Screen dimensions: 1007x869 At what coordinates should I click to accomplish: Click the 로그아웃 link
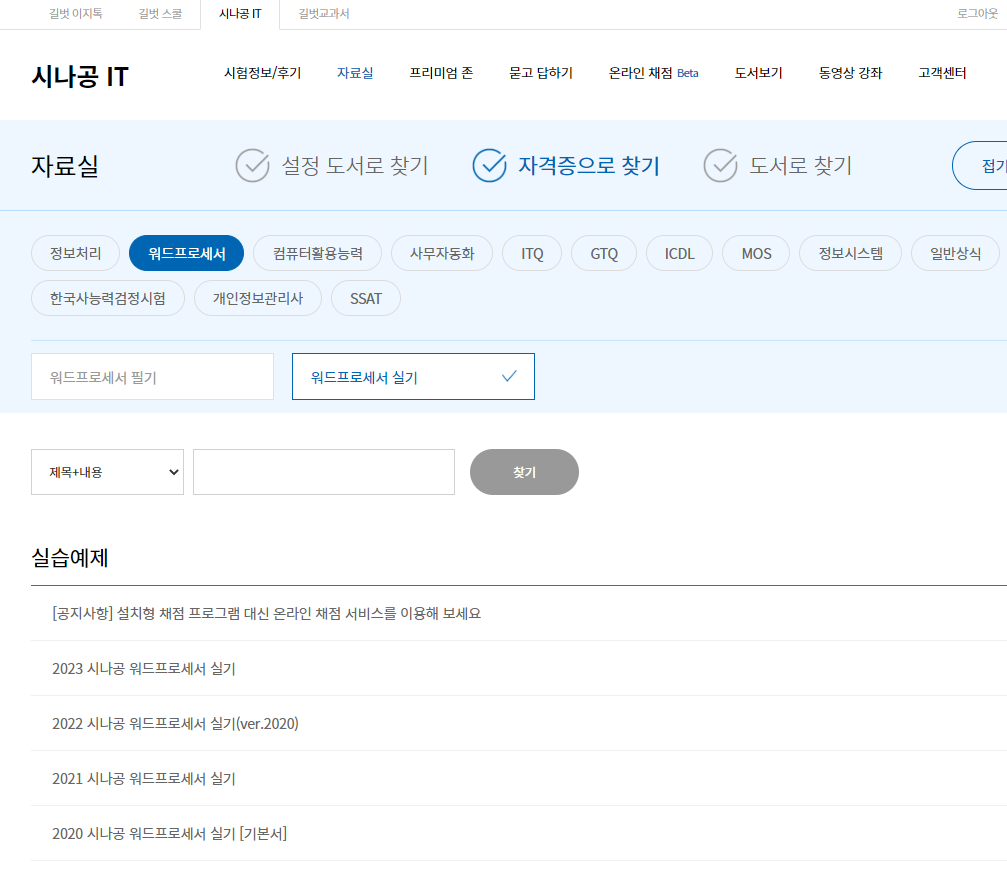coord(977,14)
